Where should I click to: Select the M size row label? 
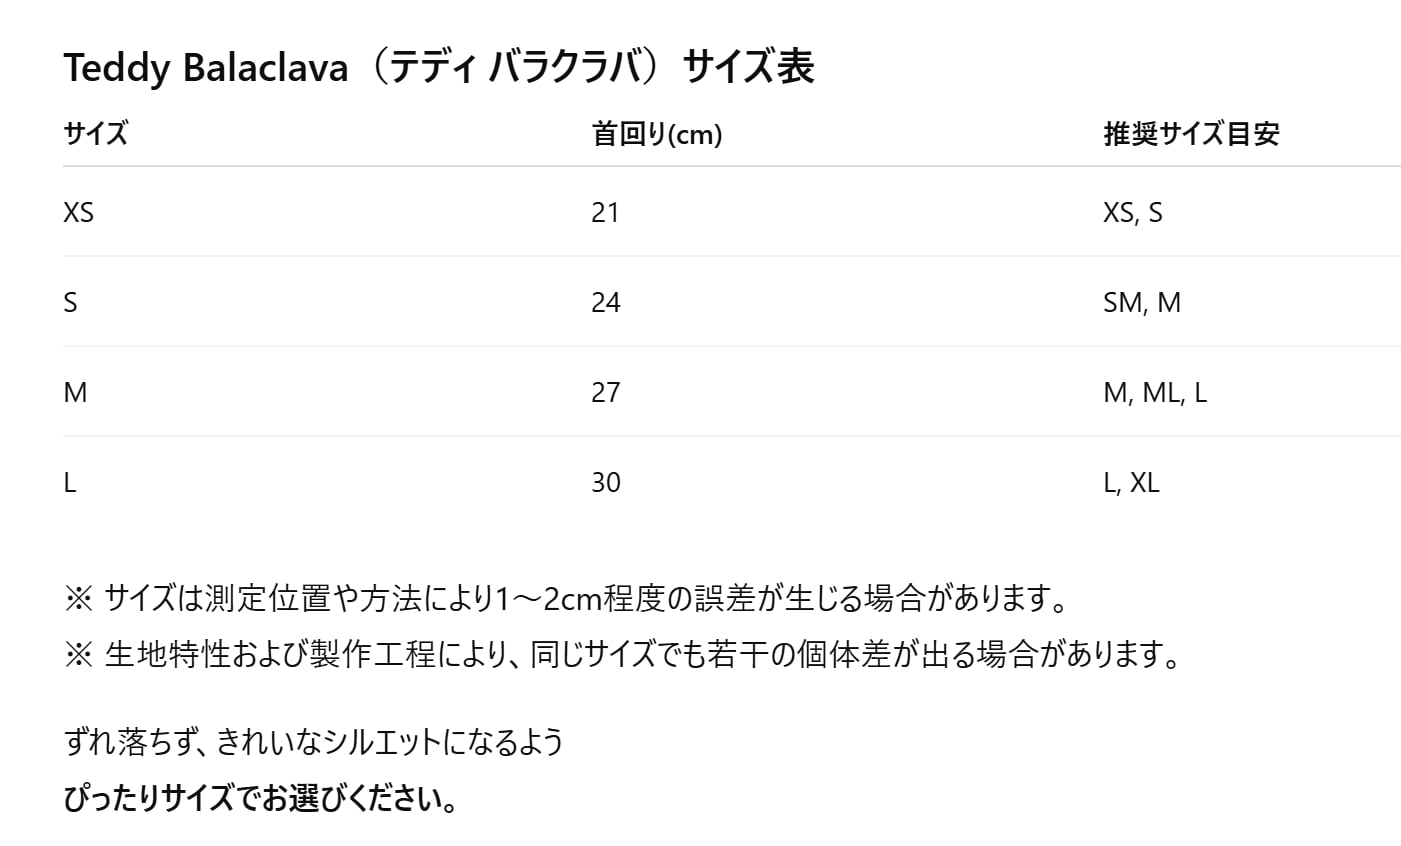tap(75, 392)
